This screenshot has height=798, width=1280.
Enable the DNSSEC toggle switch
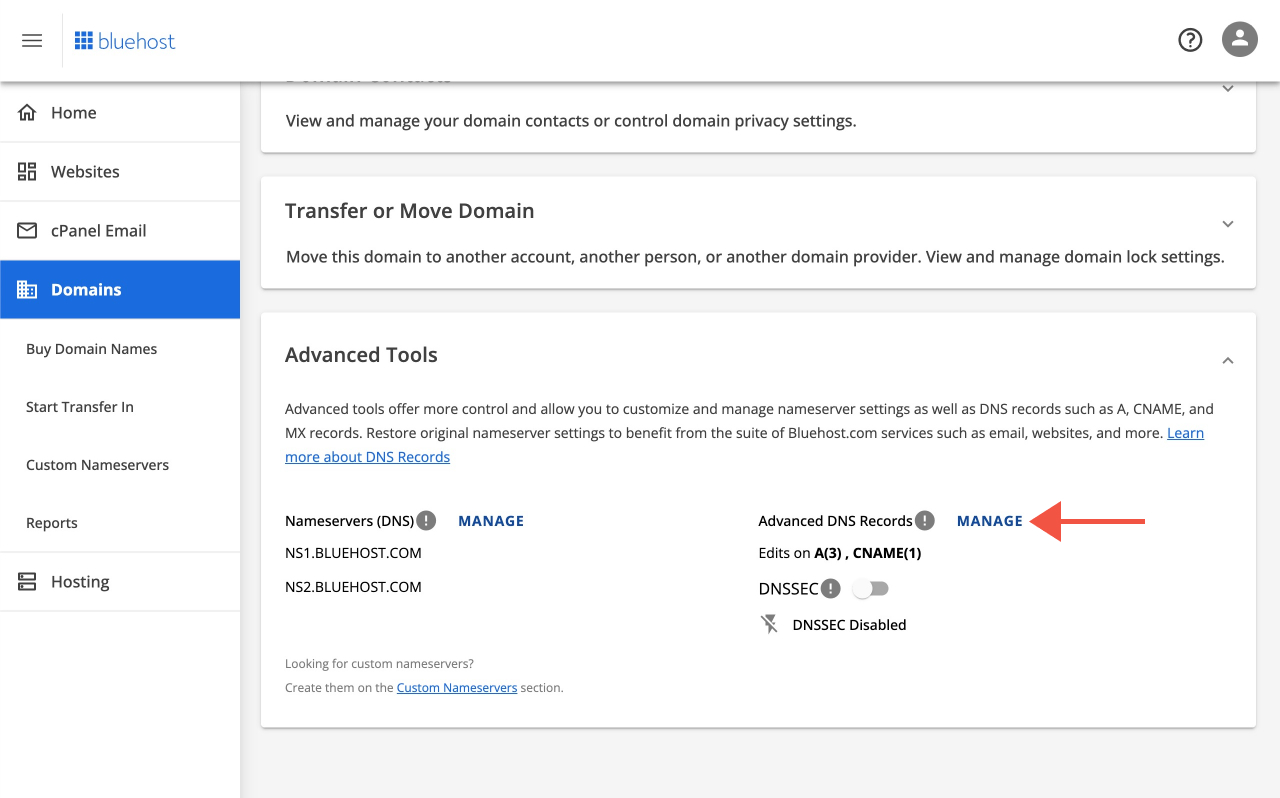tap(869, 588)
